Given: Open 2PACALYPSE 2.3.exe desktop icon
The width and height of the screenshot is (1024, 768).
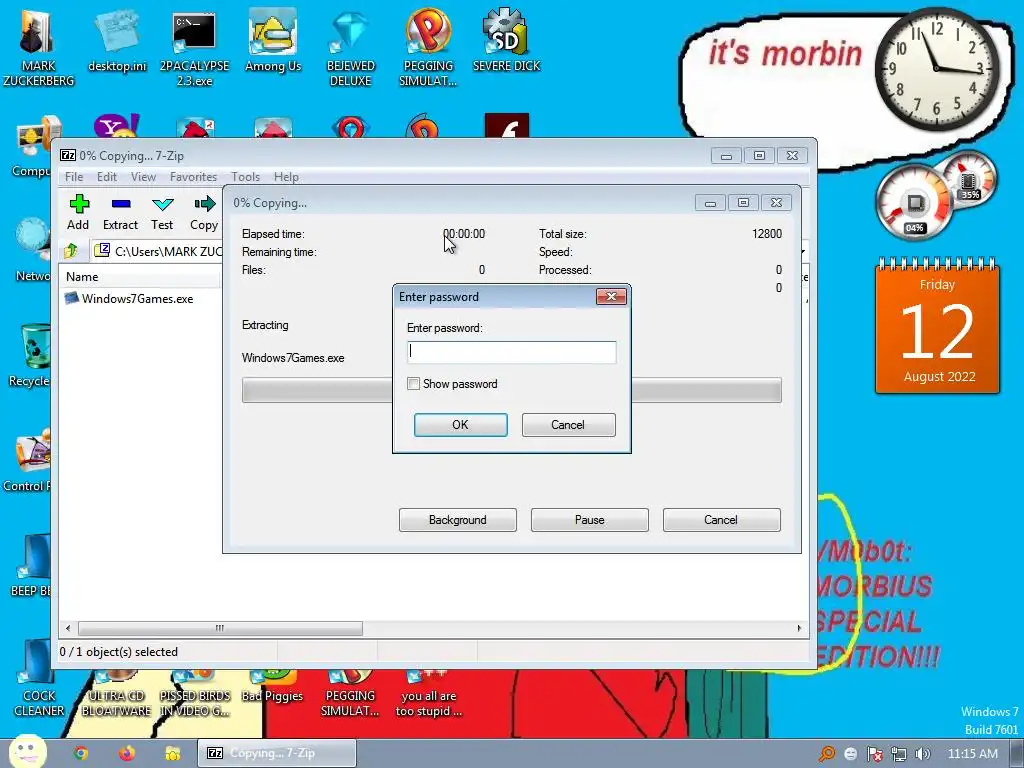Looking at the screenshot, I should 194,48.
